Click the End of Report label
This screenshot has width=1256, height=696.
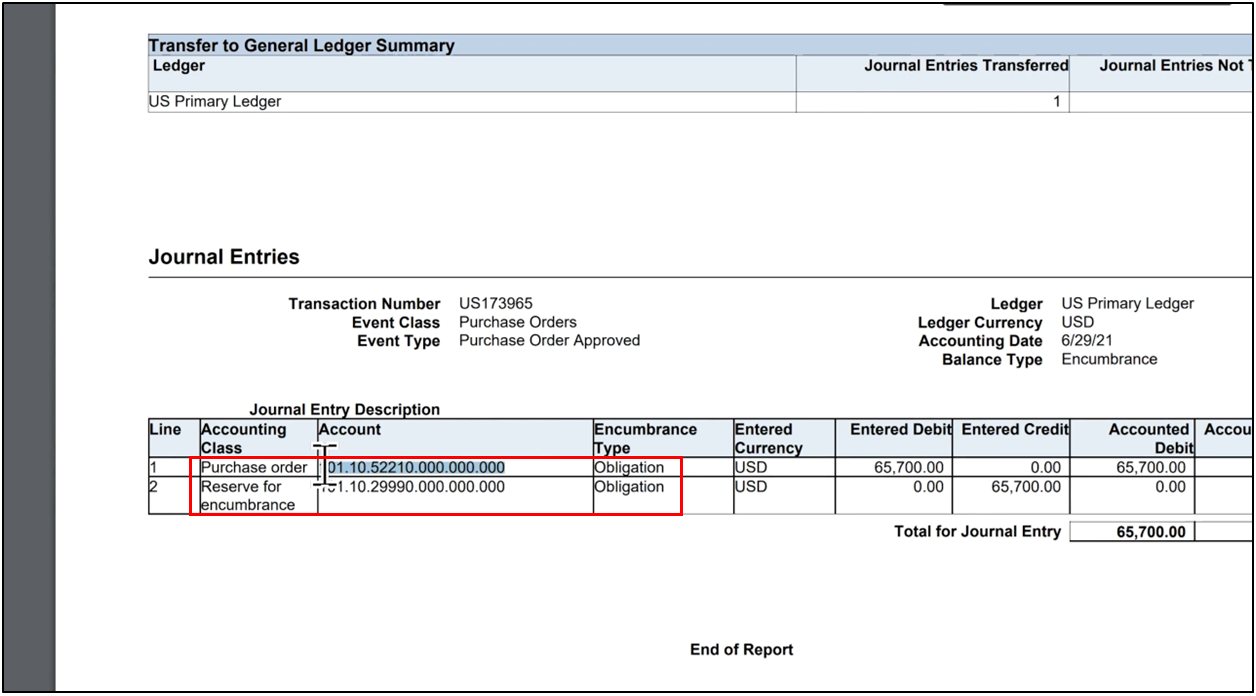click(x=741, y=649)
